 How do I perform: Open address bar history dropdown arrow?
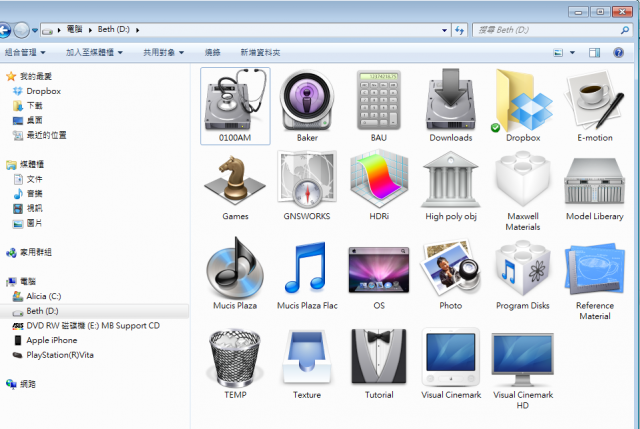click(x=444, y=30)
